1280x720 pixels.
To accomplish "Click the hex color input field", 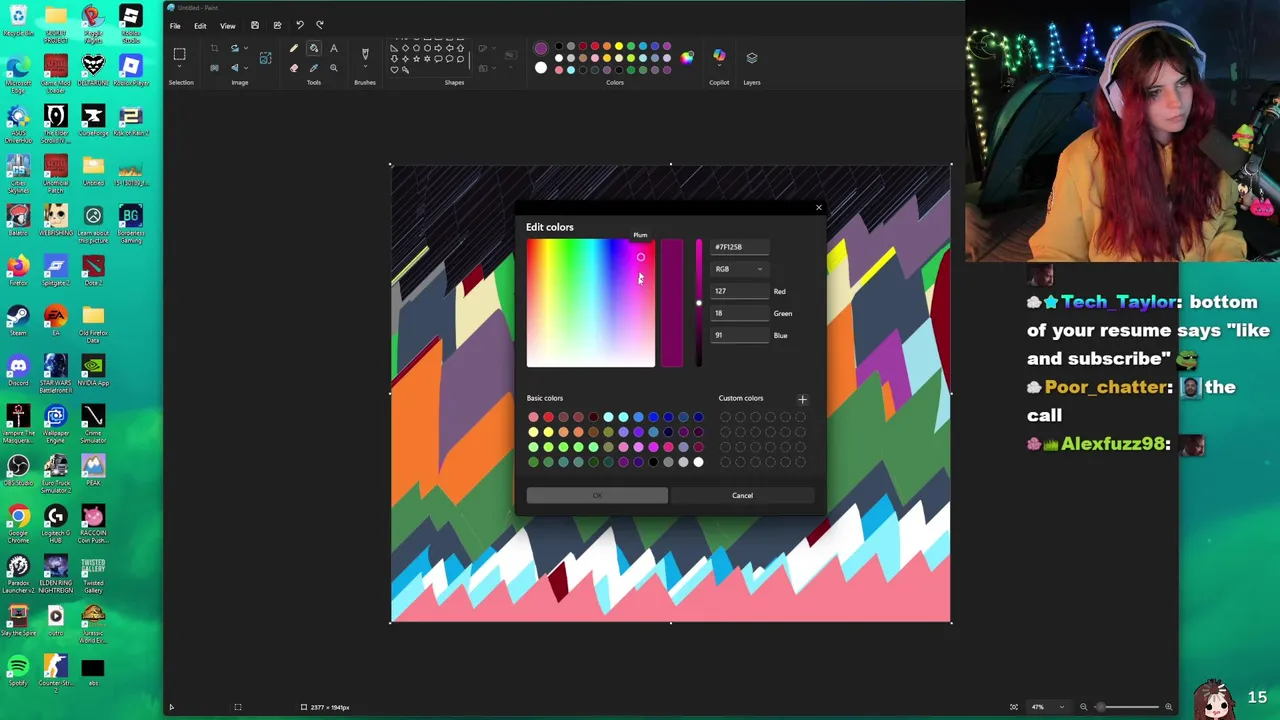I will [740, 247].
